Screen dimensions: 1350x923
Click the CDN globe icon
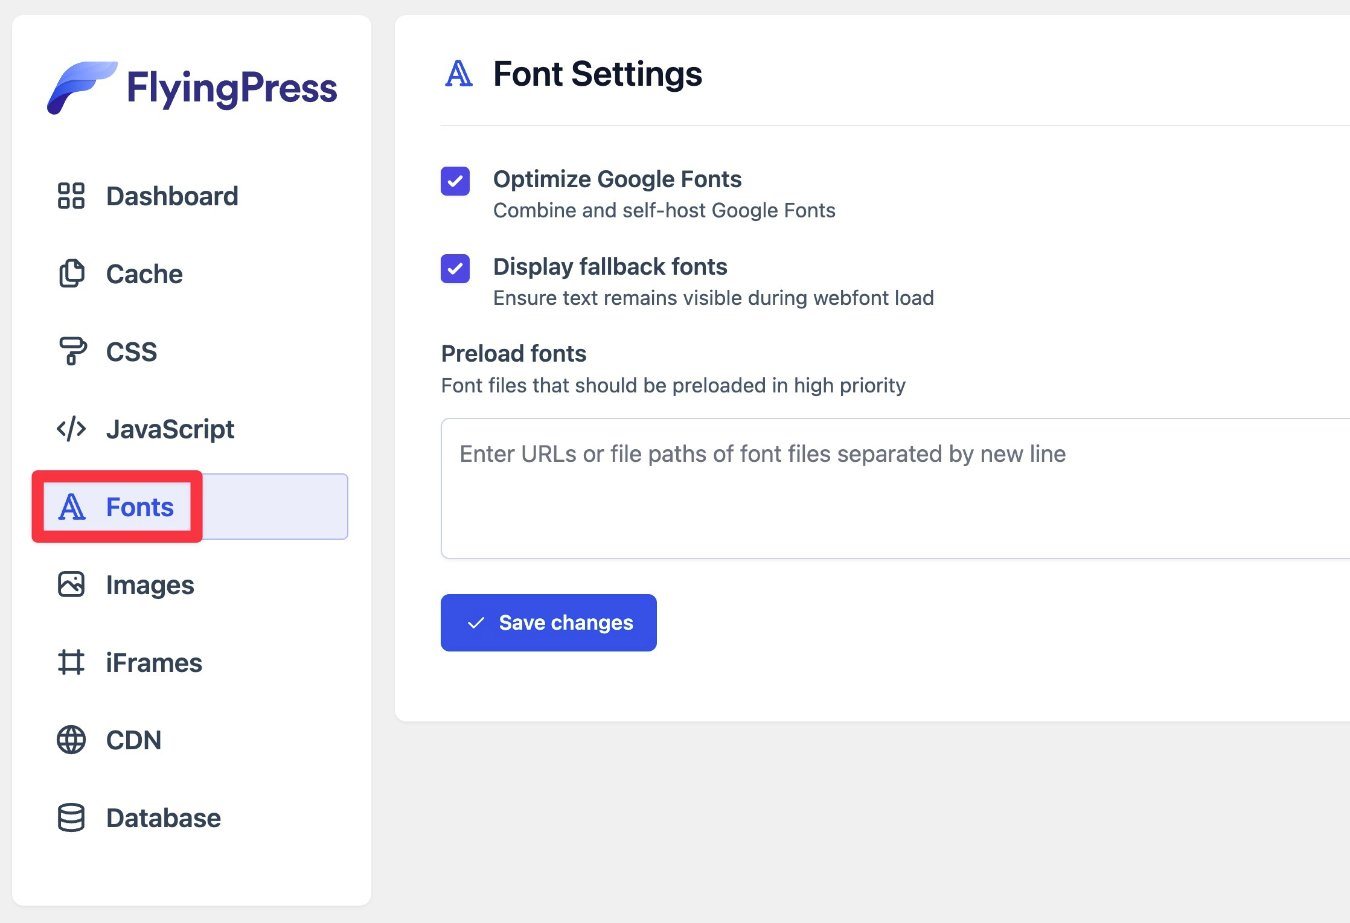71,740
